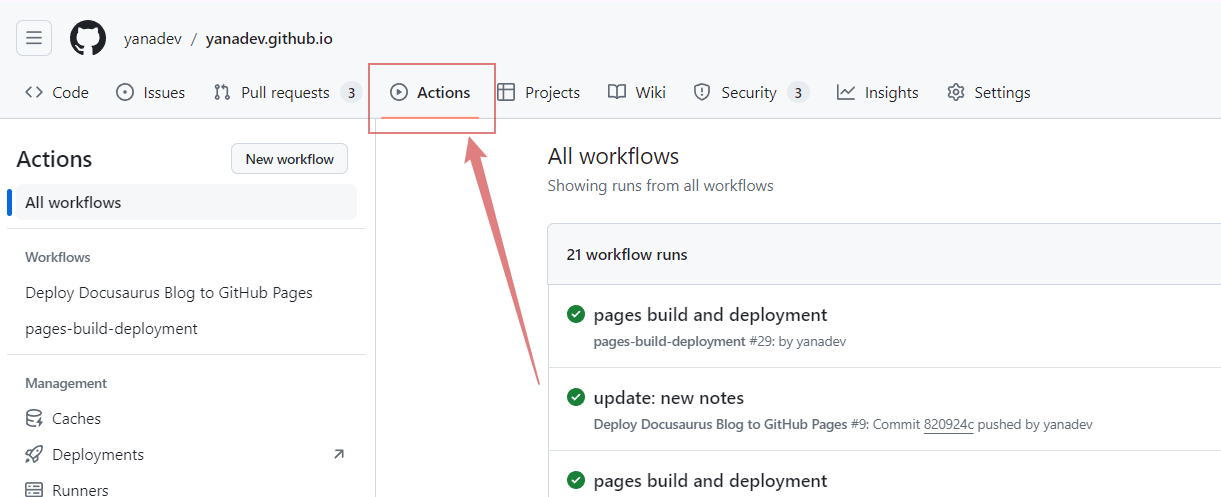Screen dimensions: 1221x497
Task: Click the GitHub Octocat logo
Action: coord(88,38)
